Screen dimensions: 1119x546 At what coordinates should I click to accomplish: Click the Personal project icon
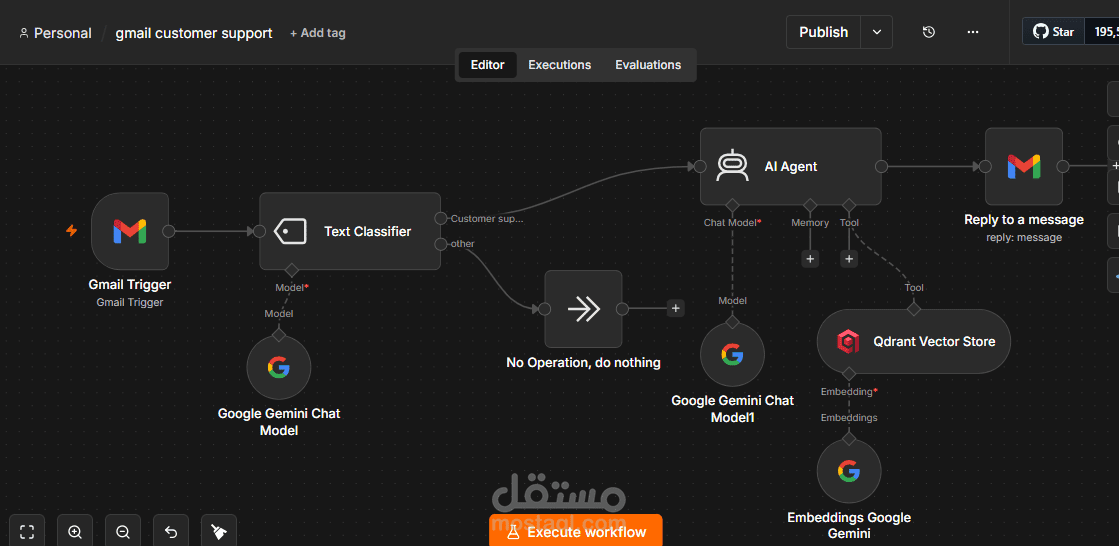[x=24, y=33]
